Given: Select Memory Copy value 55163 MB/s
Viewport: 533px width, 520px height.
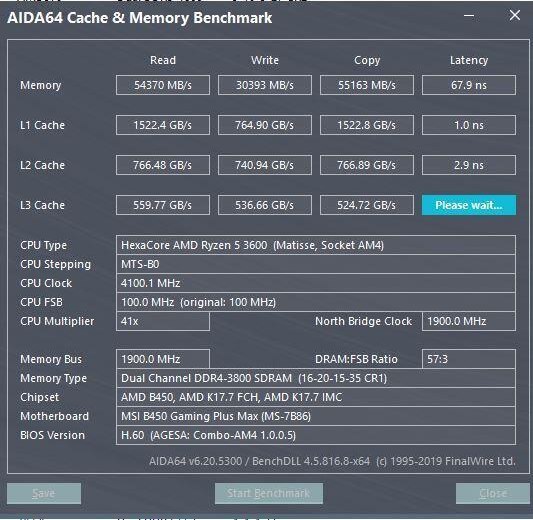Looking at the screenshot, I should pyautogui.click(x=367, y=85).
